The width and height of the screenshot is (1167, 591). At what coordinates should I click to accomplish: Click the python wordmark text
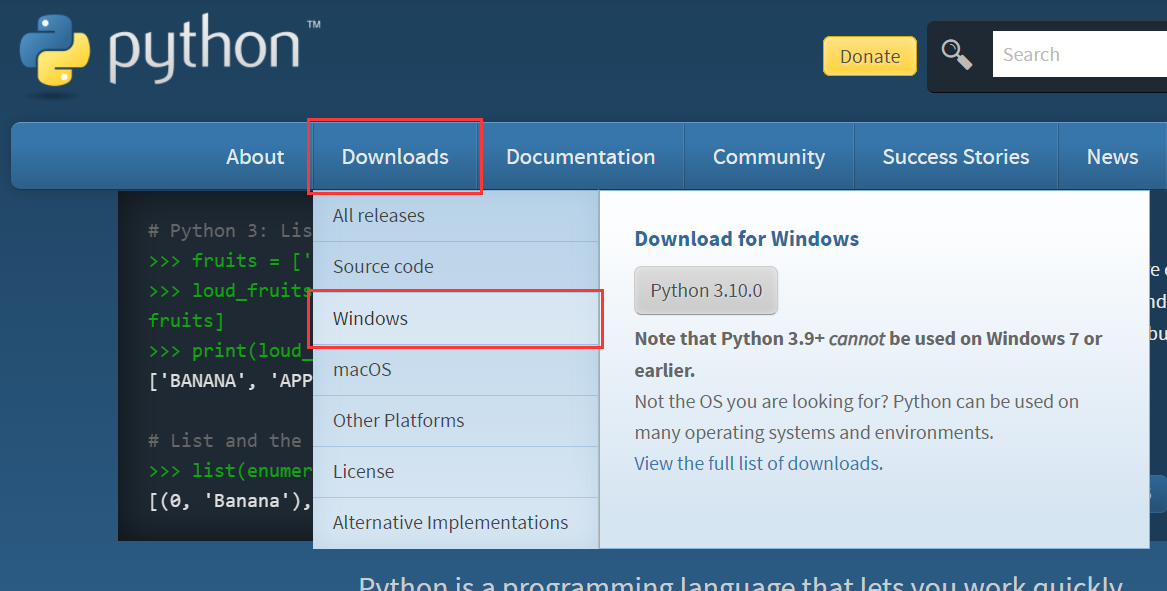tap(205, 50)
